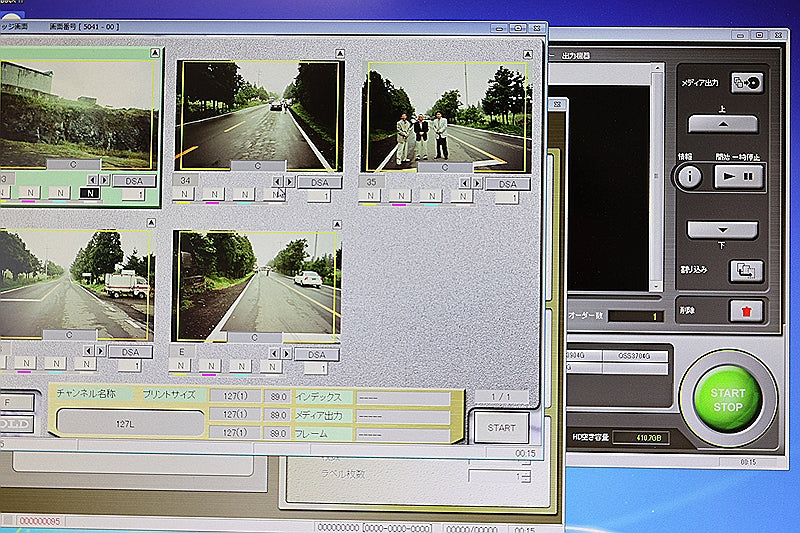Expand frame 34 with its corner triangle

click(340, 54)
